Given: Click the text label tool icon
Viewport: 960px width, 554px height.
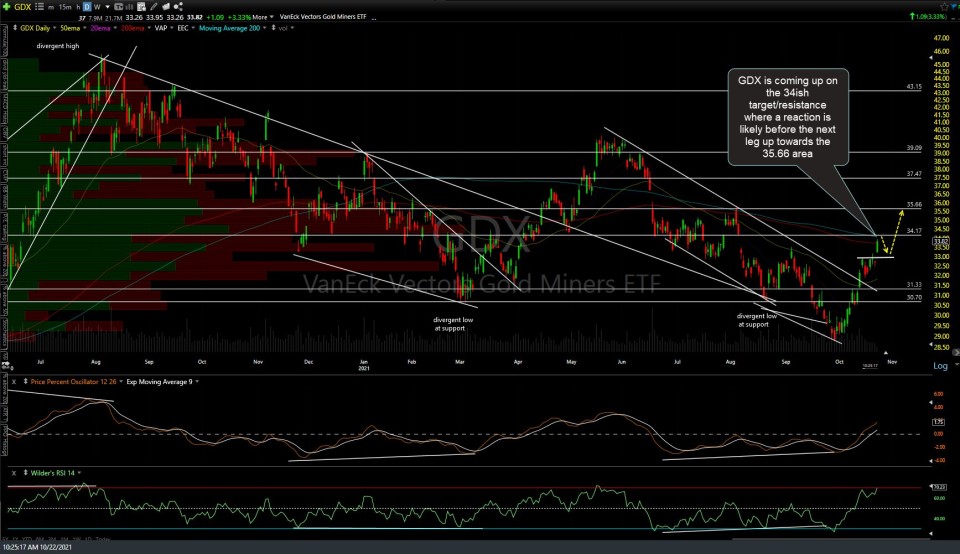Looking at the screenshot, I should [x=119, y=7].
